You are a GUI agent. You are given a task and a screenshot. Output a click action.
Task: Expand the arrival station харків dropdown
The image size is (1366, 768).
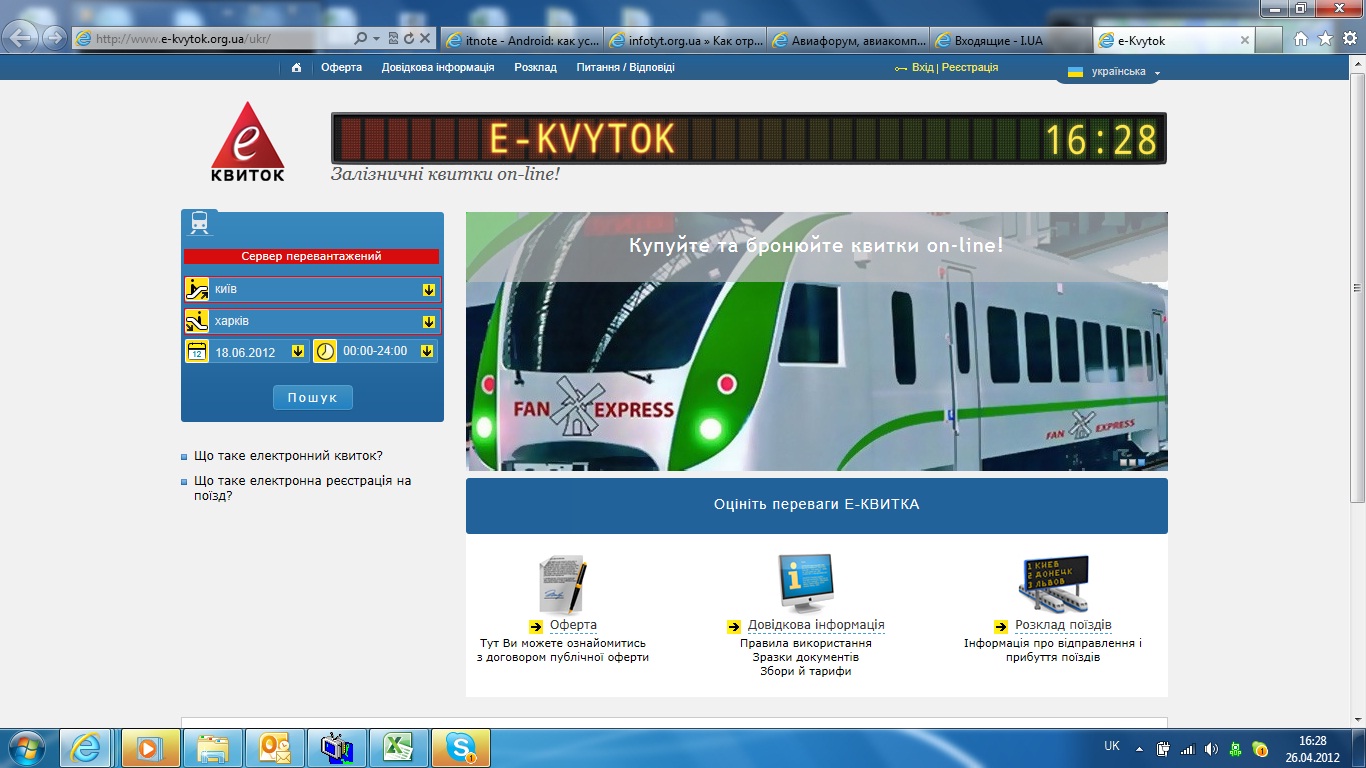click(428, 322)
